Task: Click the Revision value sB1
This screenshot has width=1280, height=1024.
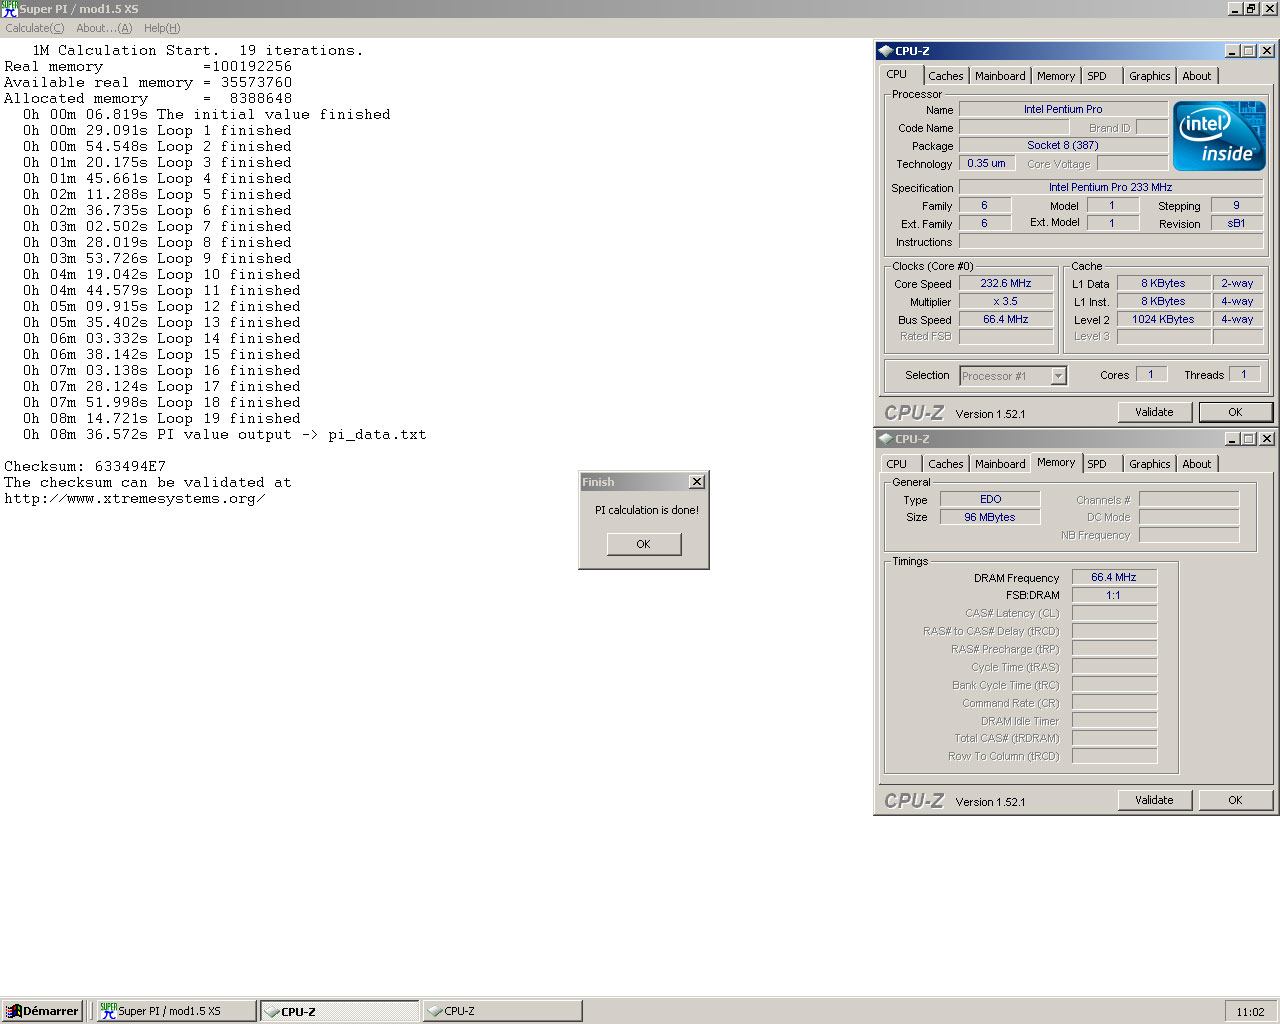Action: (x=1237, y=223)
